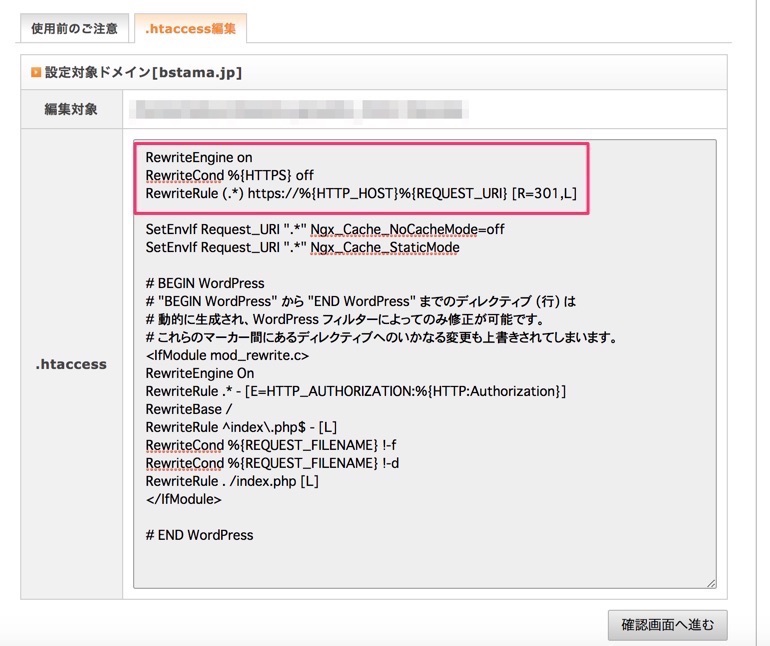Click the SetEnvIf line with Ngx_Cache_StaticMode

pos(302,247)
